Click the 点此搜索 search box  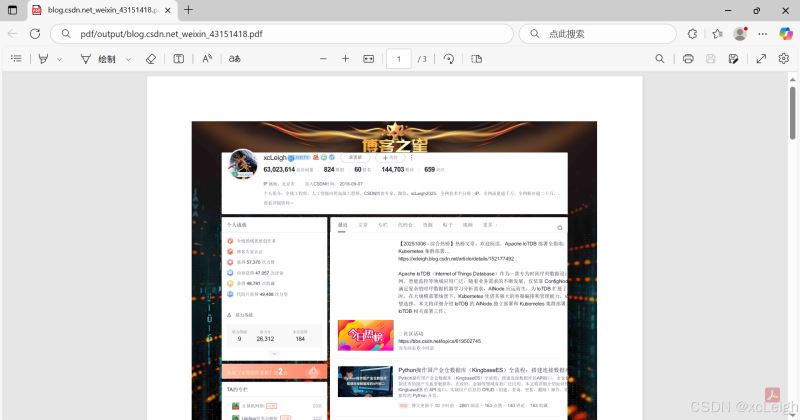(x=597, y=34)
